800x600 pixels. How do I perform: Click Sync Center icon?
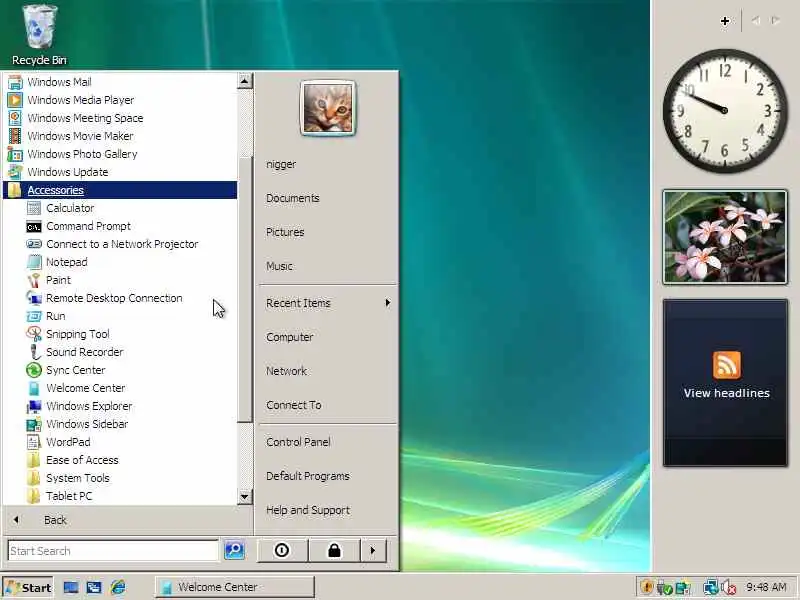click(34, 370)
